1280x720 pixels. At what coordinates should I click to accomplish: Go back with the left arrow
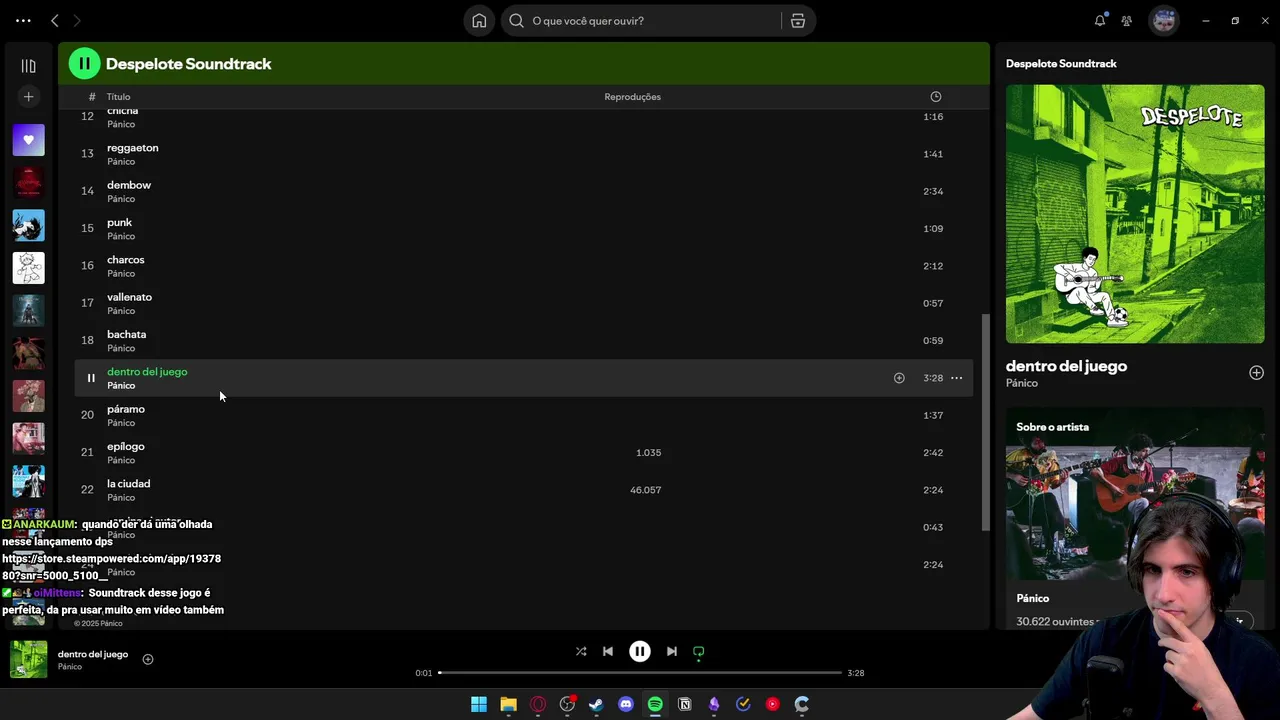click(55, 20)
